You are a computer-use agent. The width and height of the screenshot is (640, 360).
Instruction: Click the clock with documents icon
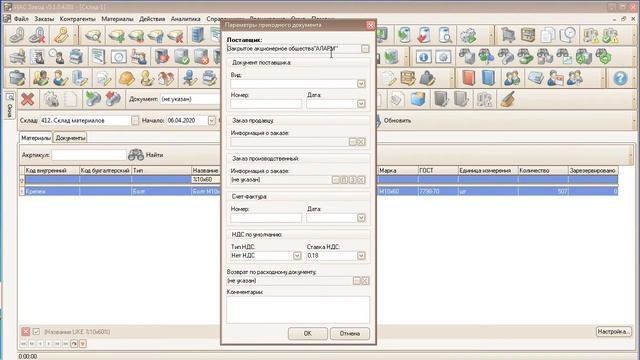point(567,36)
